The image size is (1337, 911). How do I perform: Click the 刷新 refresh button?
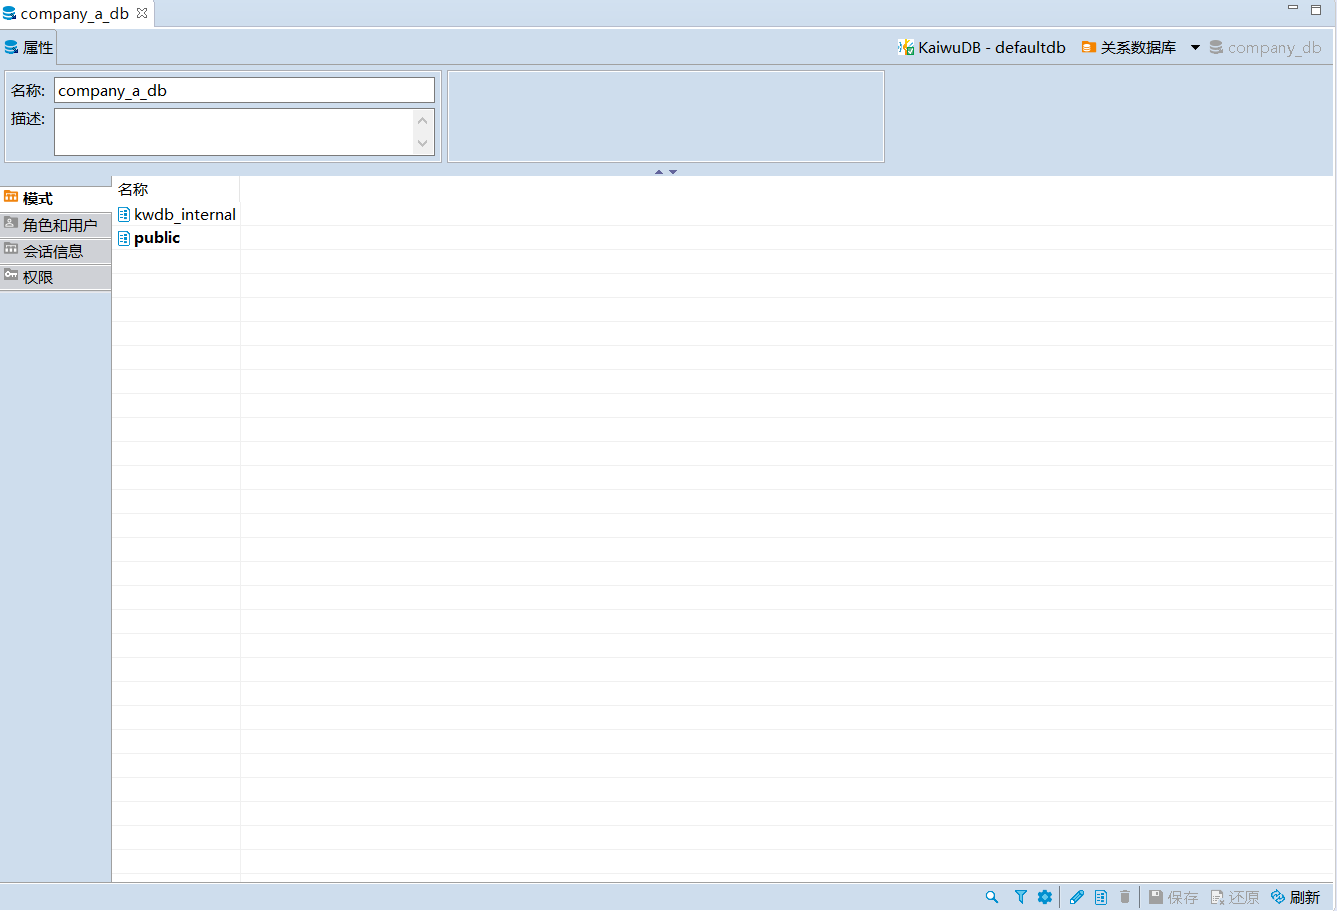(x=1295, y=897)
